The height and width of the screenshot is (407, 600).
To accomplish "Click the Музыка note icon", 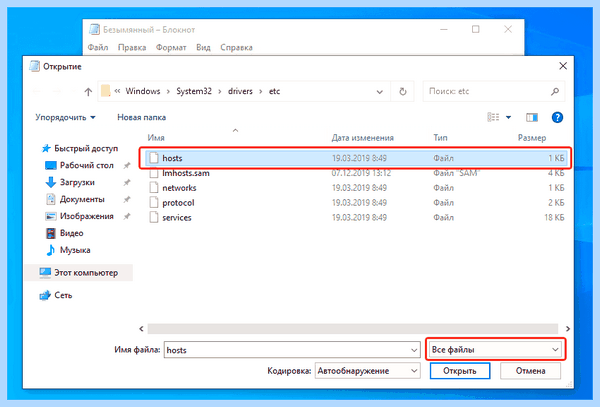I will coord(51,250).
